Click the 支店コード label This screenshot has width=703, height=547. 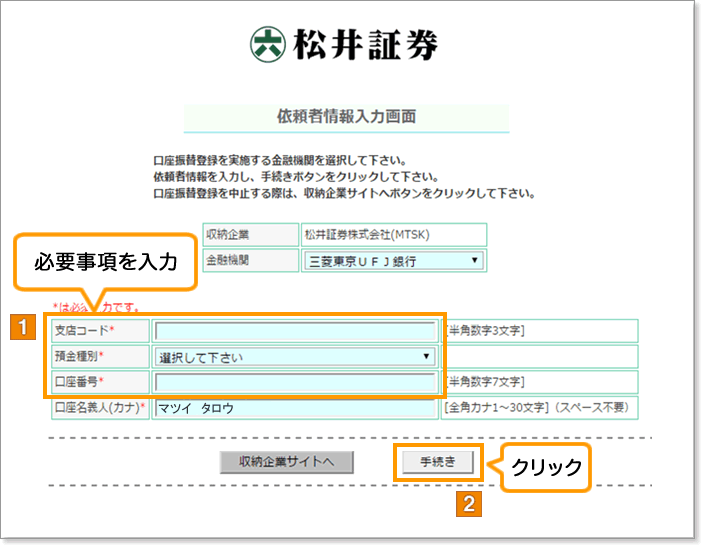(84, 331)
